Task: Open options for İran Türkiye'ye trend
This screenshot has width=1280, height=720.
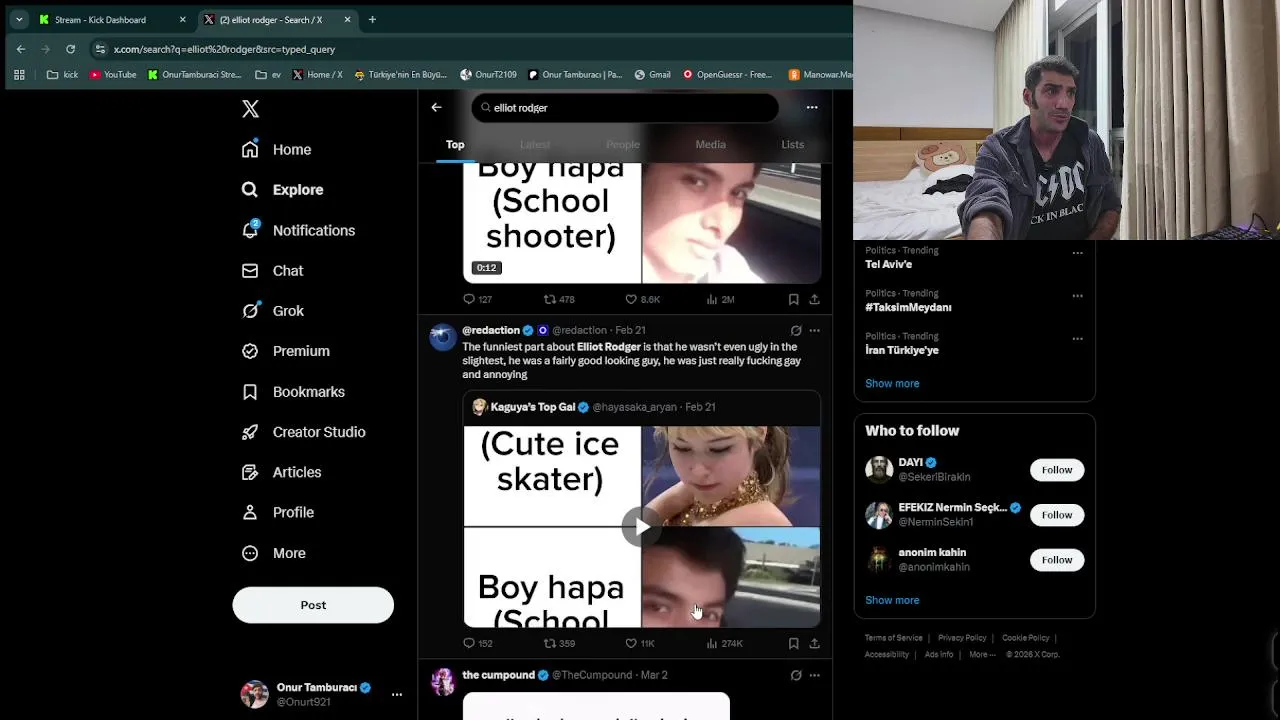Action: click(1077, 339)
